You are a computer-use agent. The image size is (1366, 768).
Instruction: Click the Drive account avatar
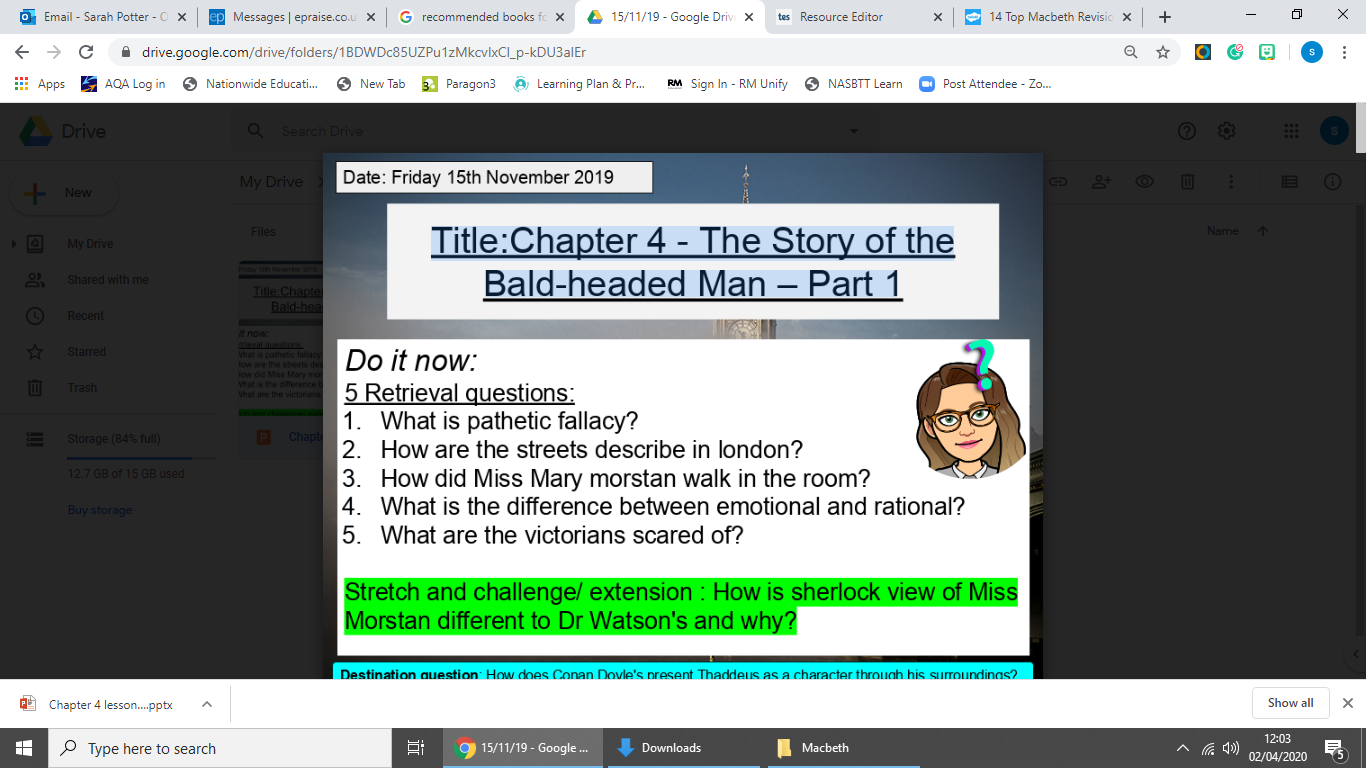(1334, 131)
